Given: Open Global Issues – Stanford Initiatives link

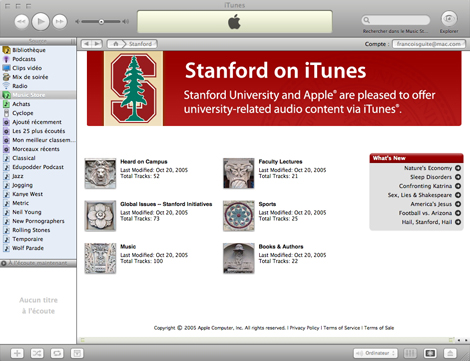Looking at the screenshot, I should coord(166,204).
